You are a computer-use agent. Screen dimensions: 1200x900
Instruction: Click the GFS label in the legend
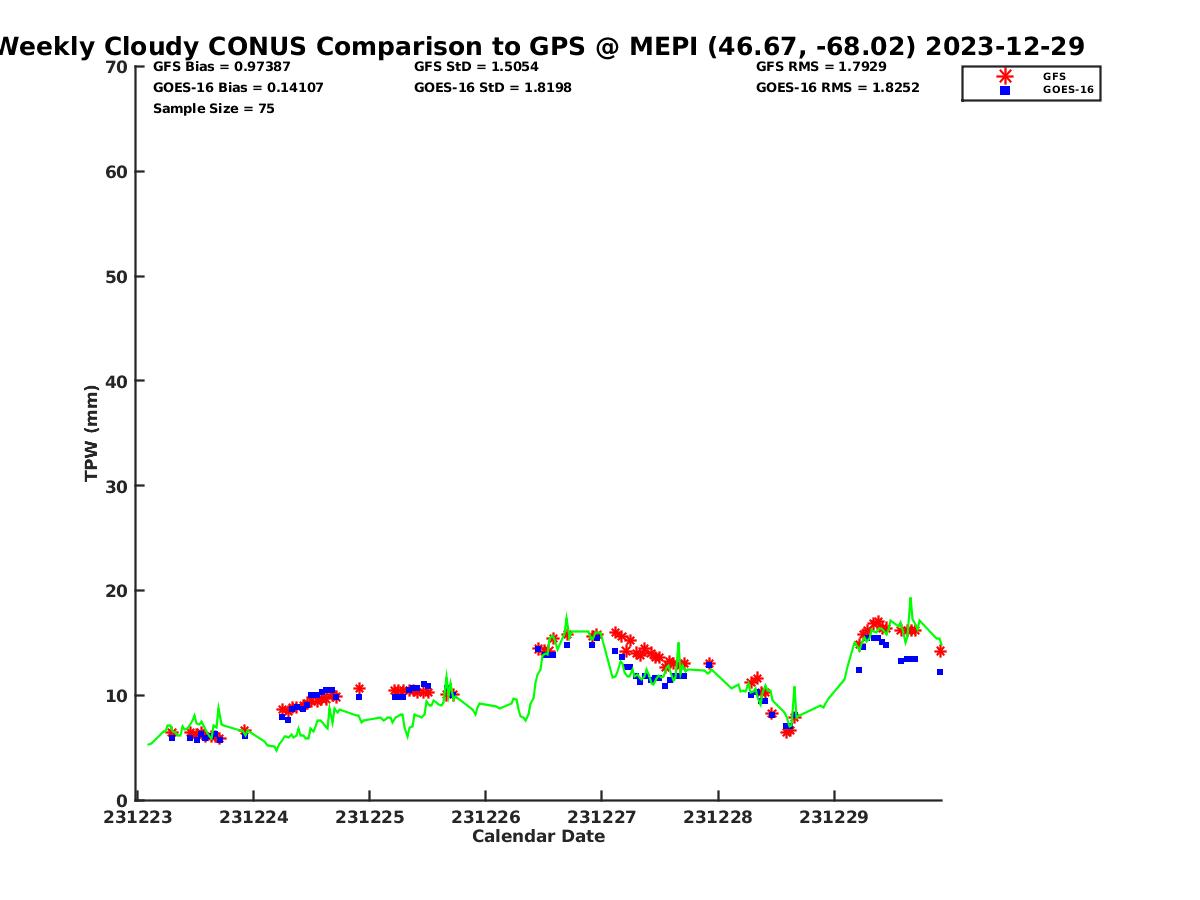pyautogui.click(x=1054, y=76)
